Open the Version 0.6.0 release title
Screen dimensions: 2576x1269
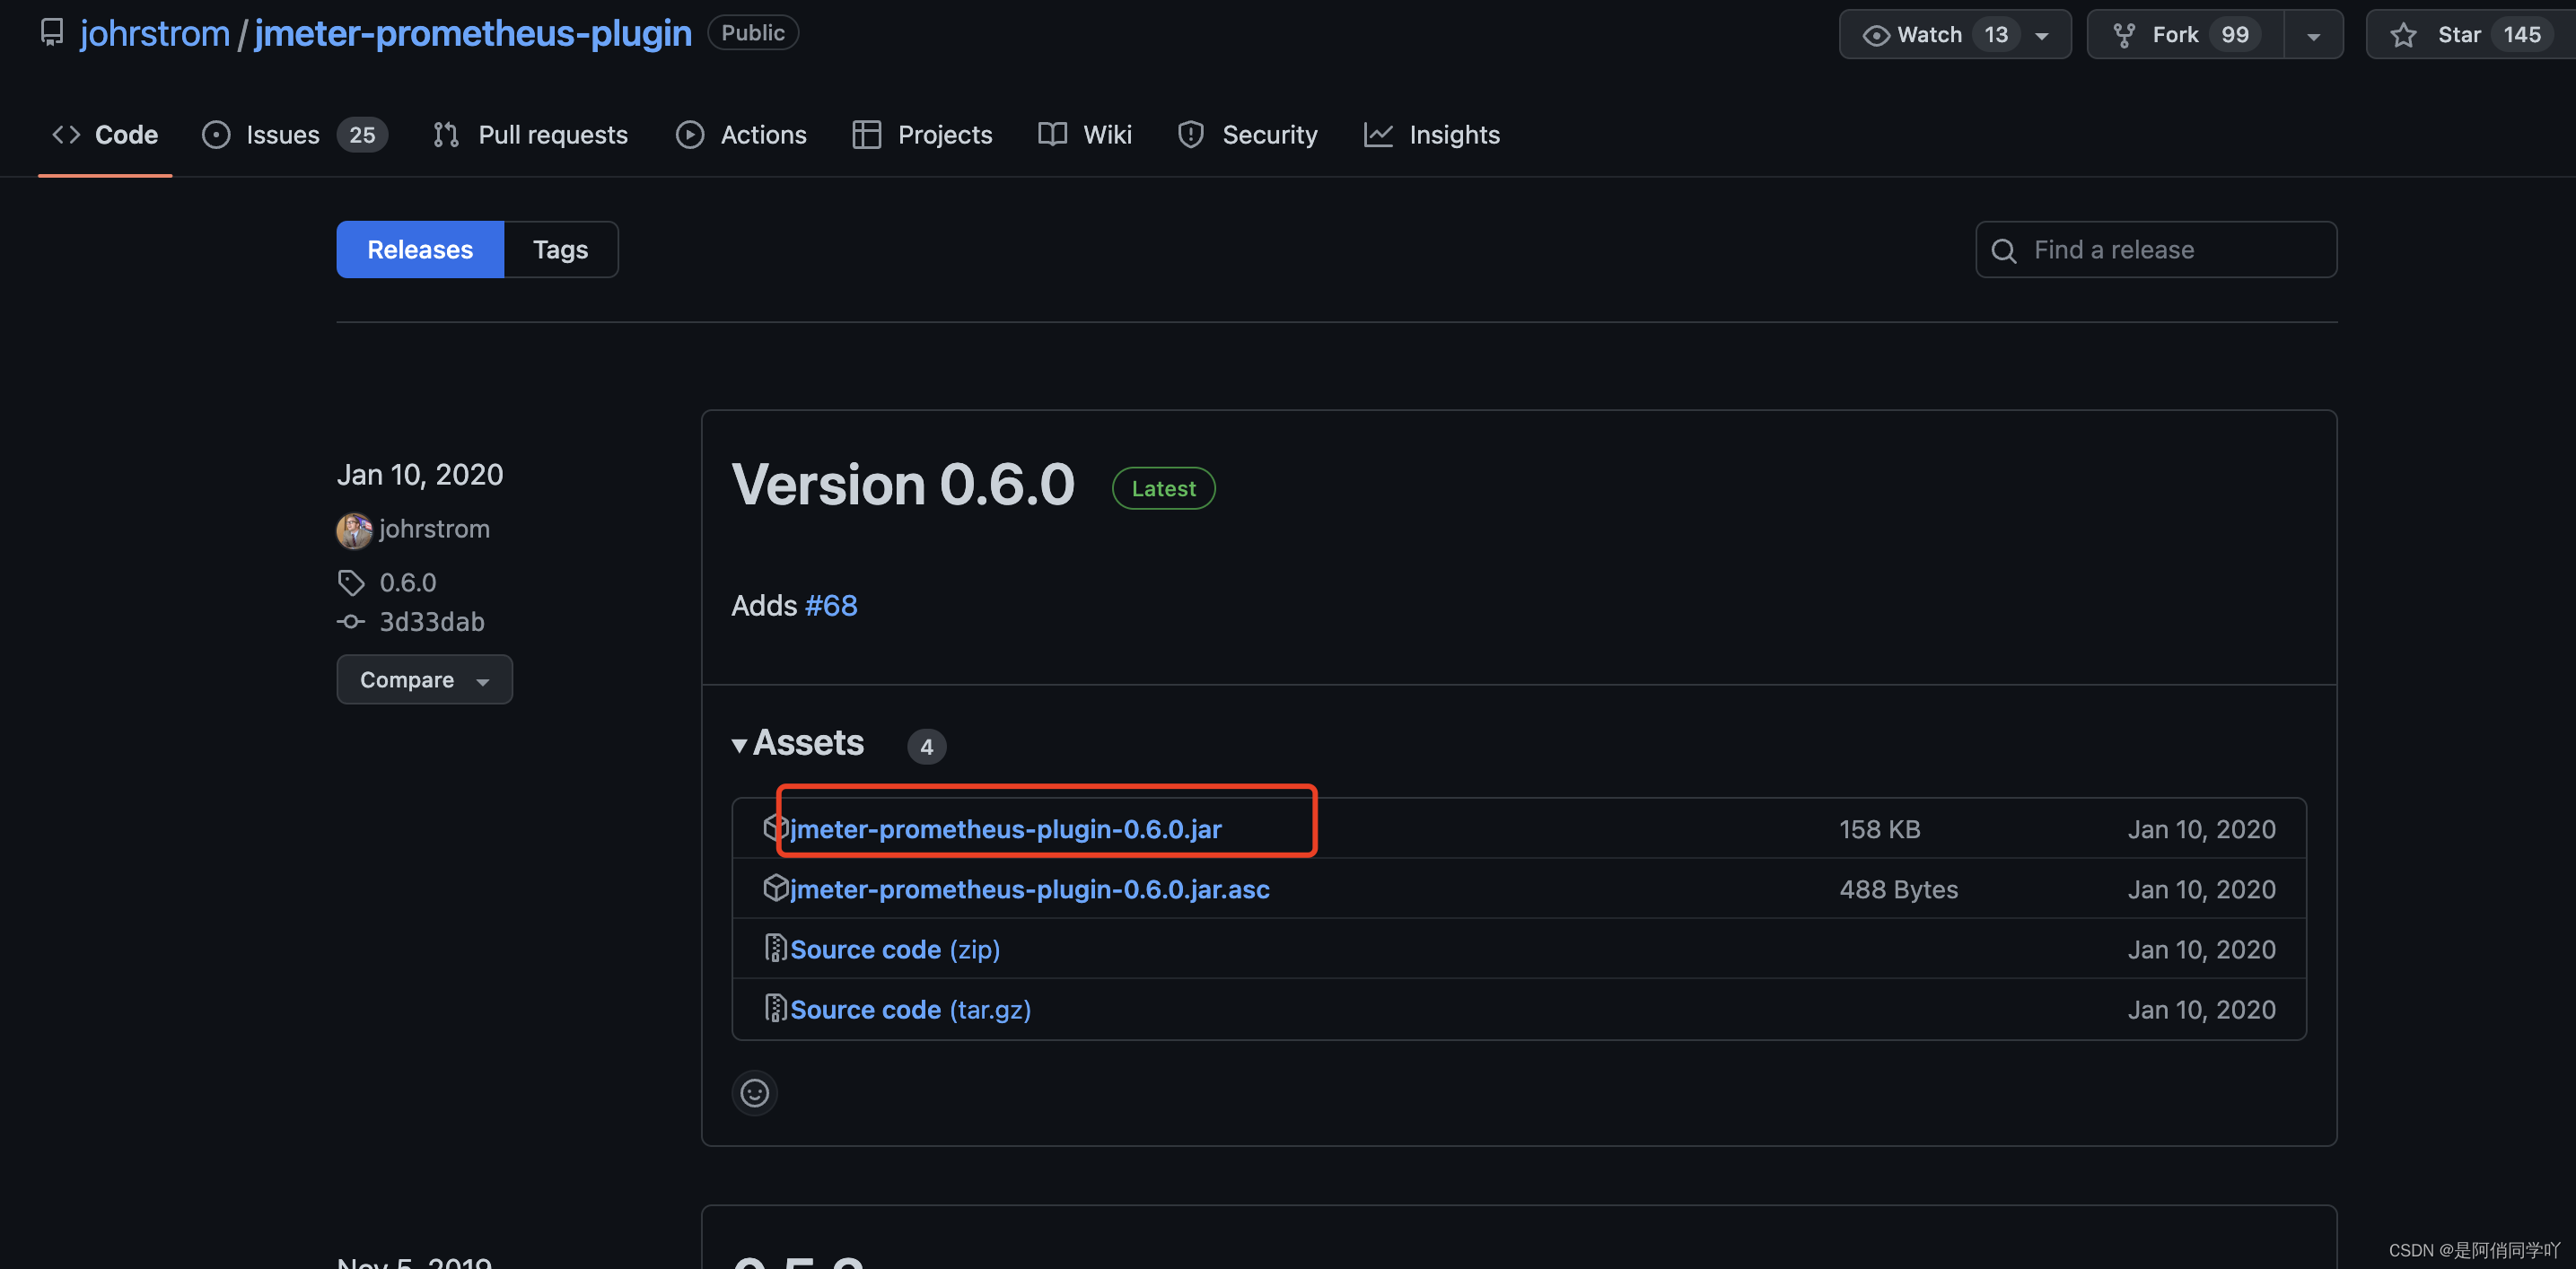[903, 485]
